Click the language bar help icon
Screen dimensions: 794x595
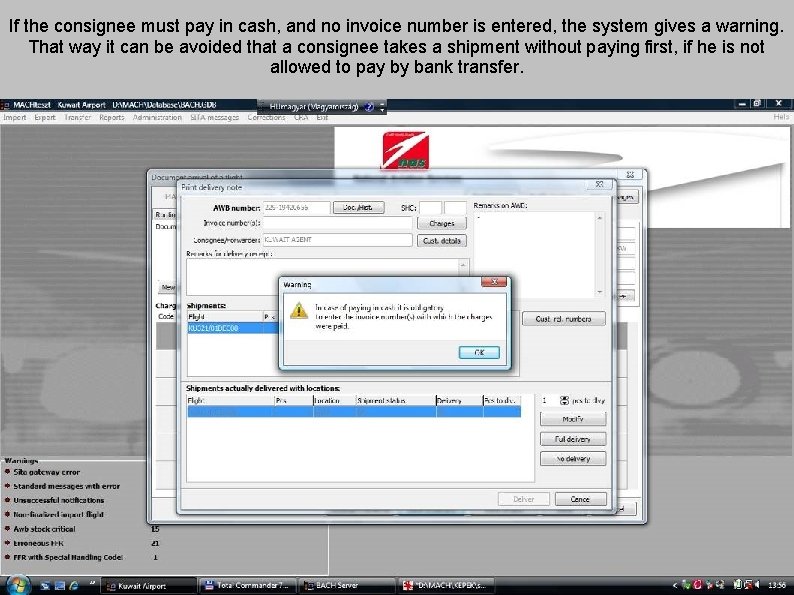click(369, 107)
